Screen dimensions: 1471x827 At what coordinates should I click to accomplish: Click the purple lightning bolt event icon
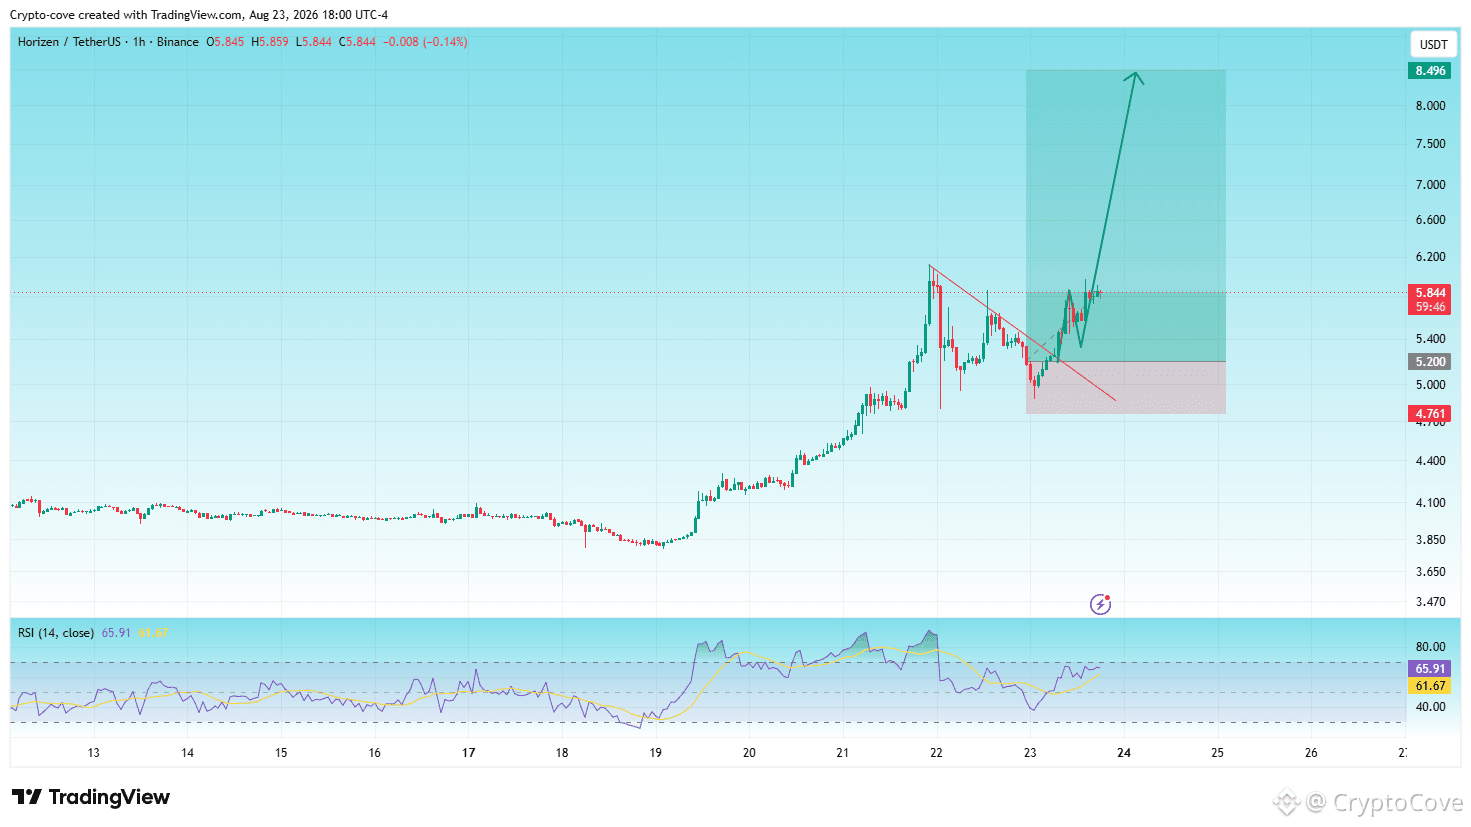(1100, 604)
